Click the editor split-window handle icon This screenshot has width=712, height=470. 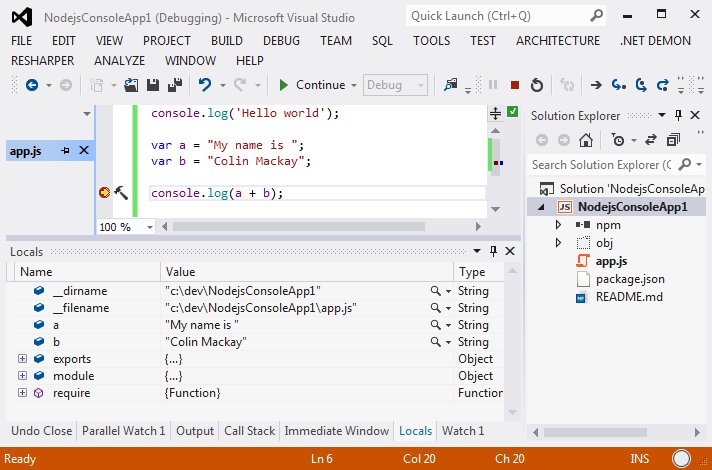495,113
